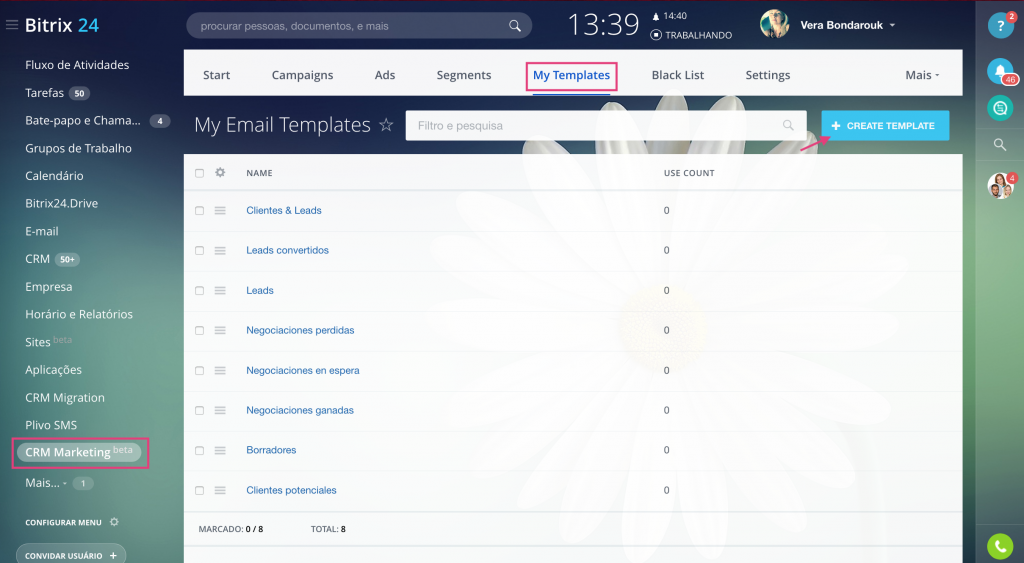Viewport: 1024px width, 563px height.
Task: Open notifications bell with 46 badge
Action: 1000,71
